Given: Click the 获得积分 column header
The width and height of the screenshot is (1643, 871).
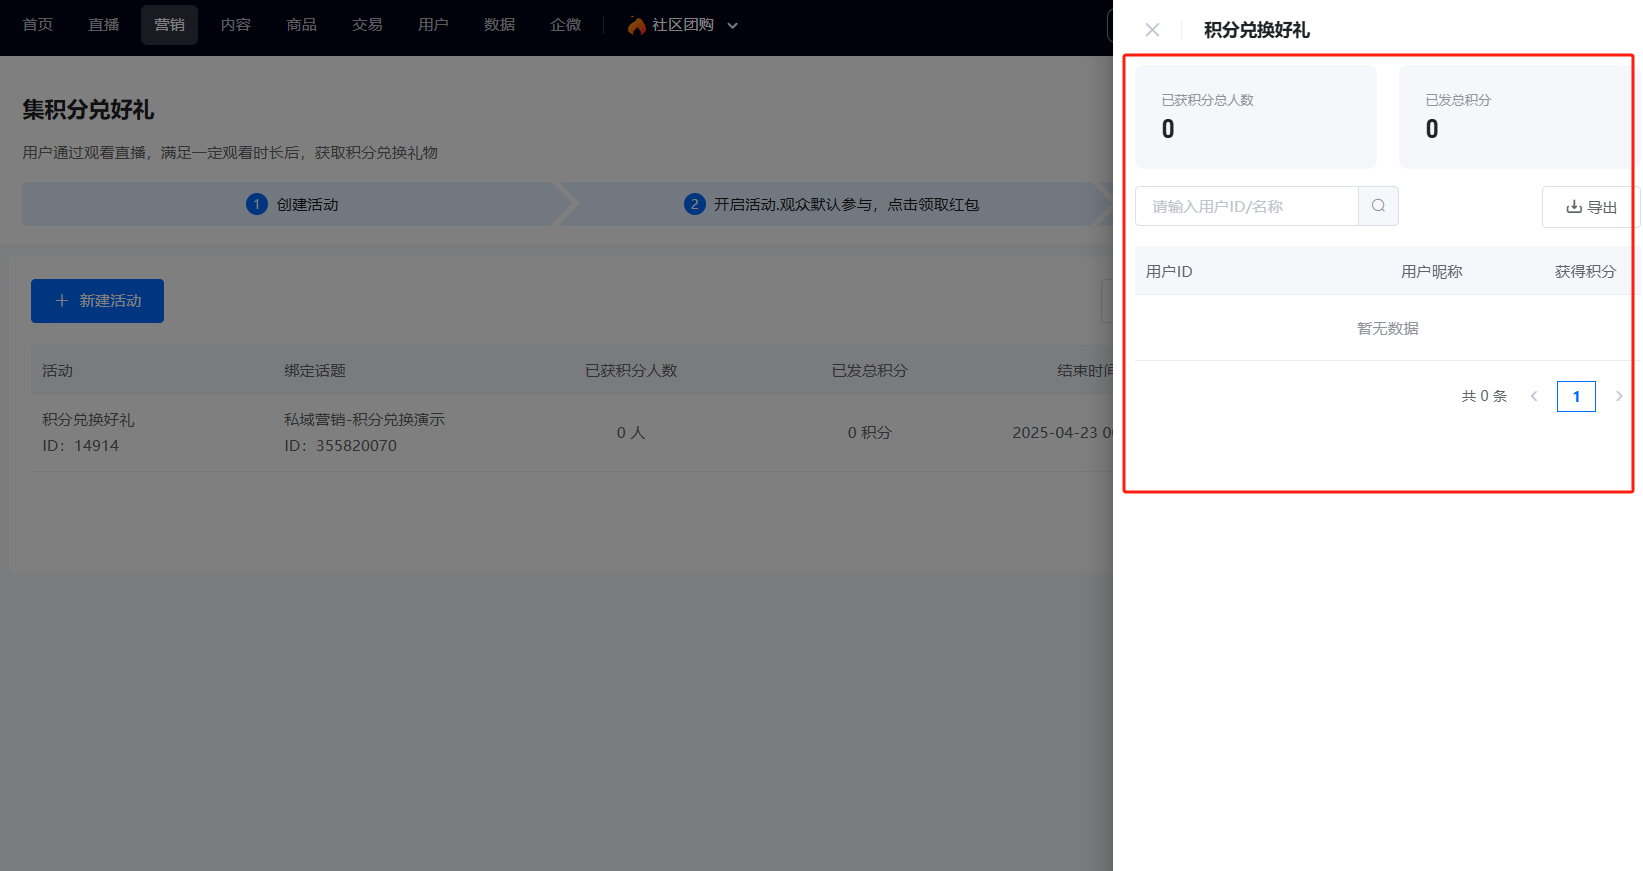Looking at the screenshot, I should pyautogui.click(x=1585, y=271).
